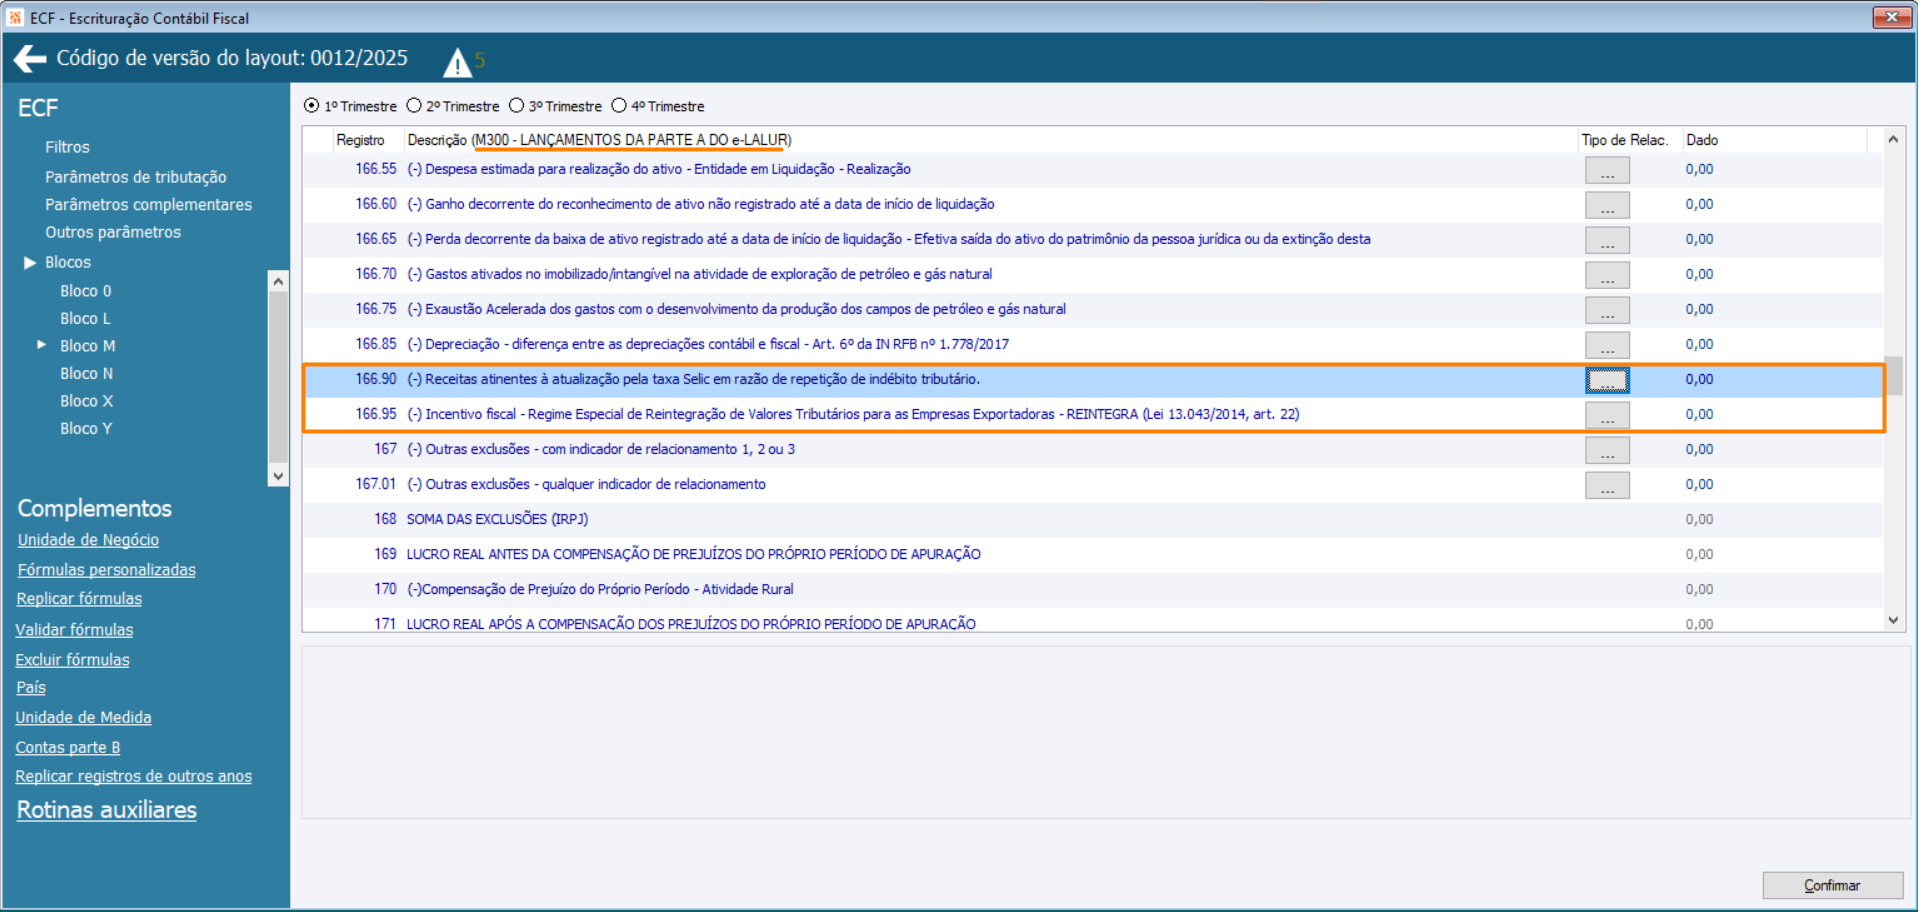Click the table scrollbar up arrow
The width and height of the screenshot is (1918, 912).
tap(1893, 139)
